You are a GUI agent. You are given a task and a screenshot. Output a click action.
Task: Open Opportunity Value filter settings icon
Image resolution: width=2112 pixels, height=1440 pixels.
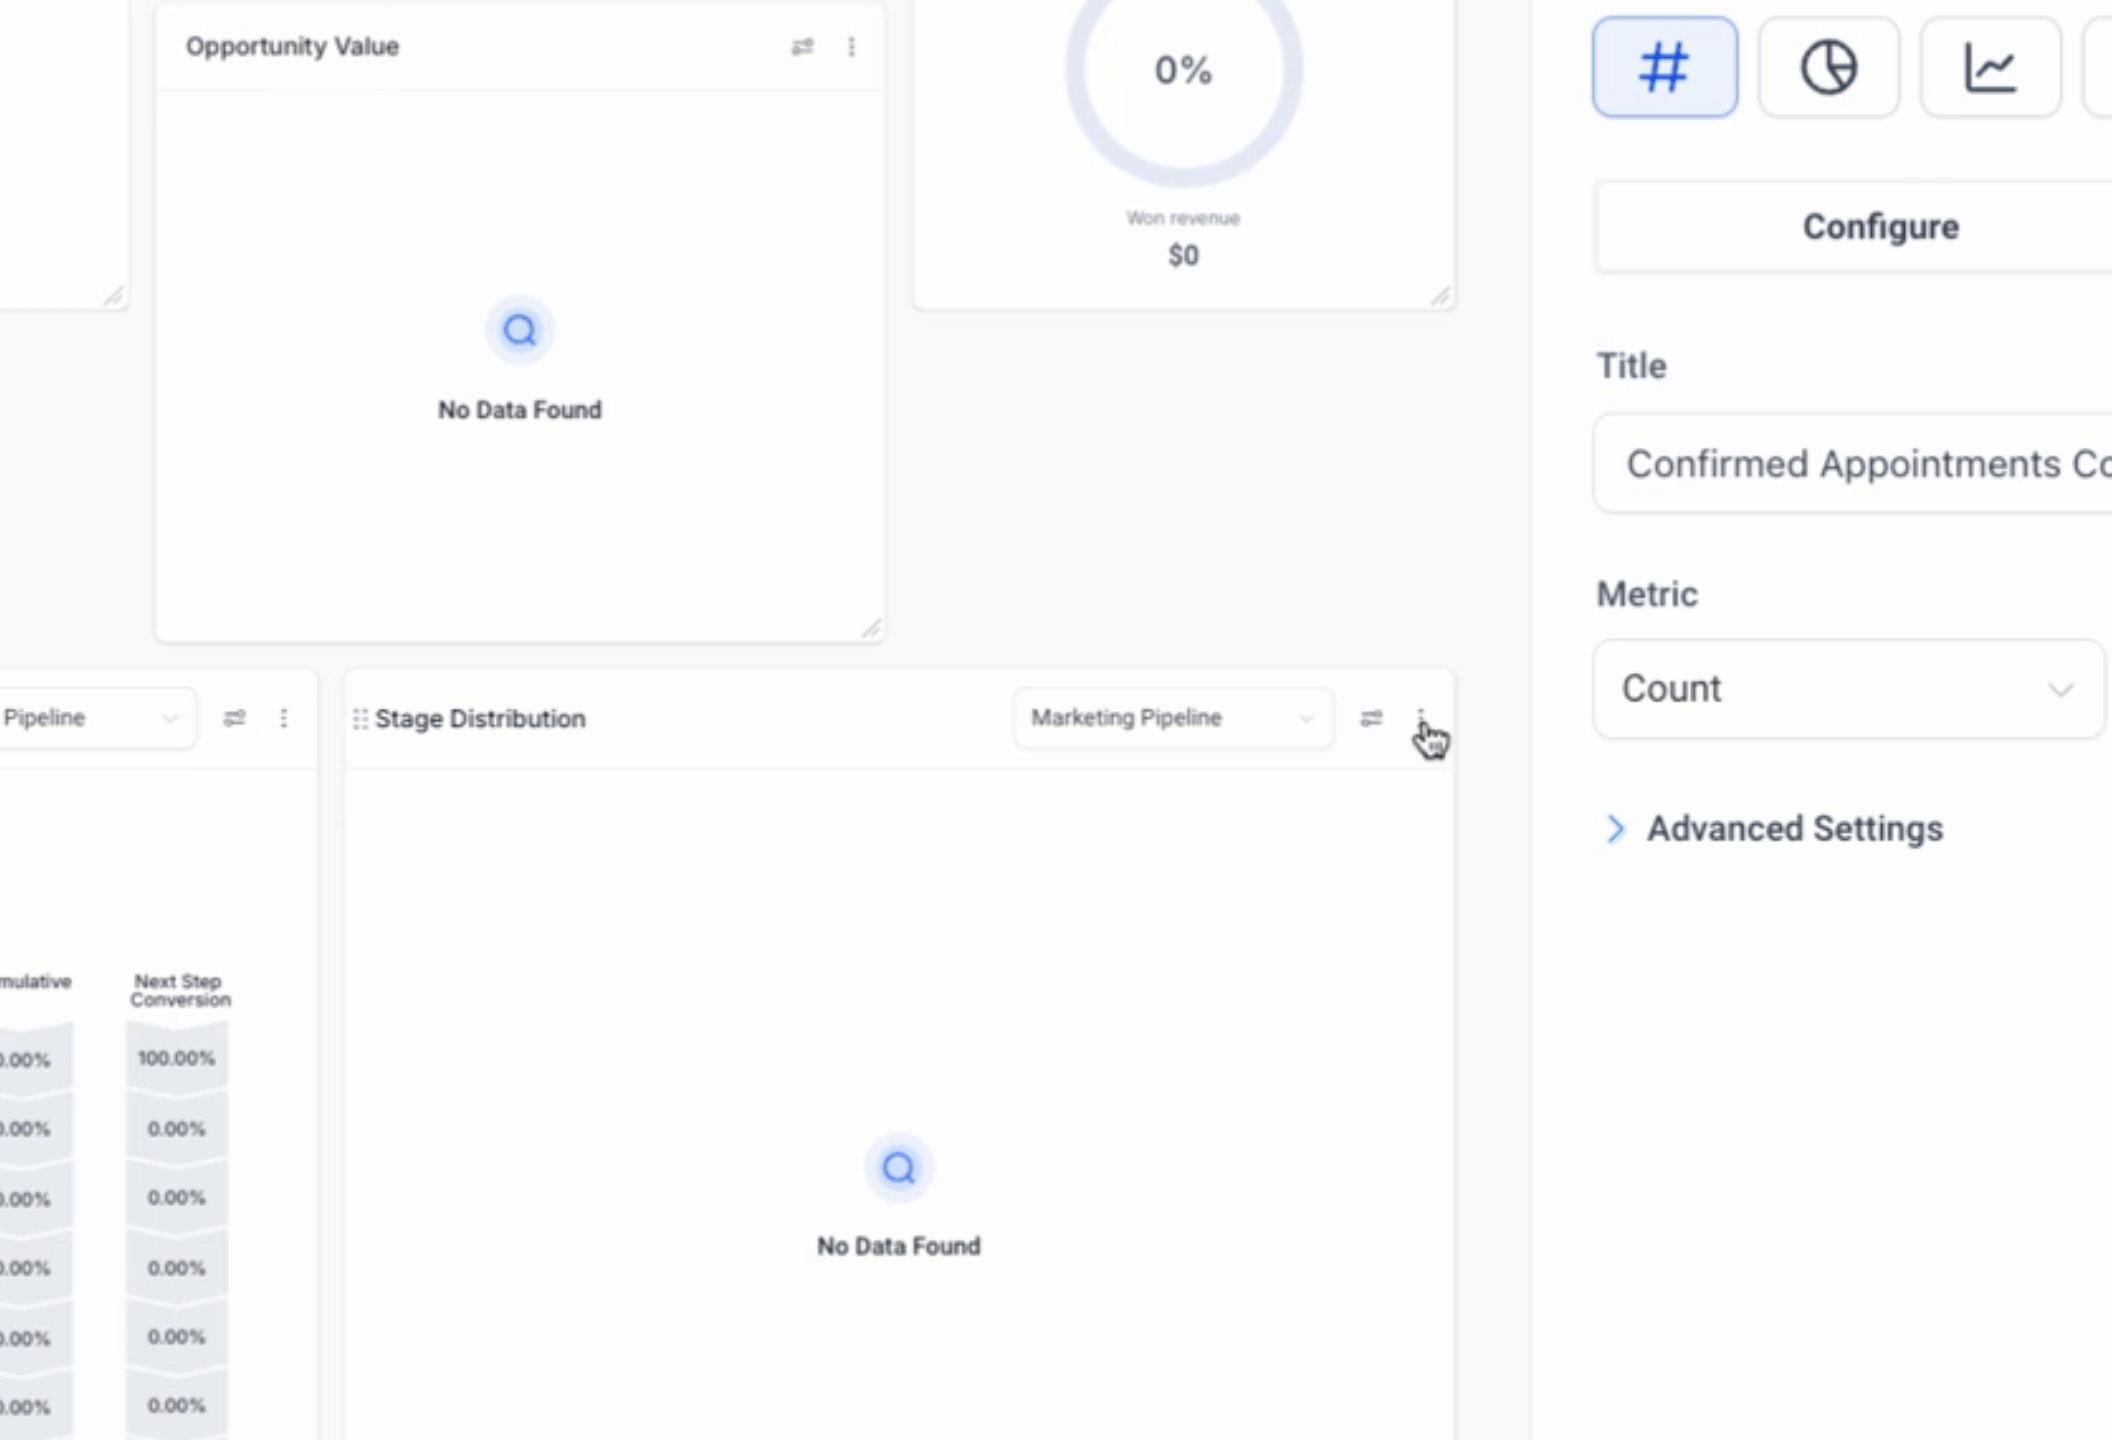pos(802,47)
